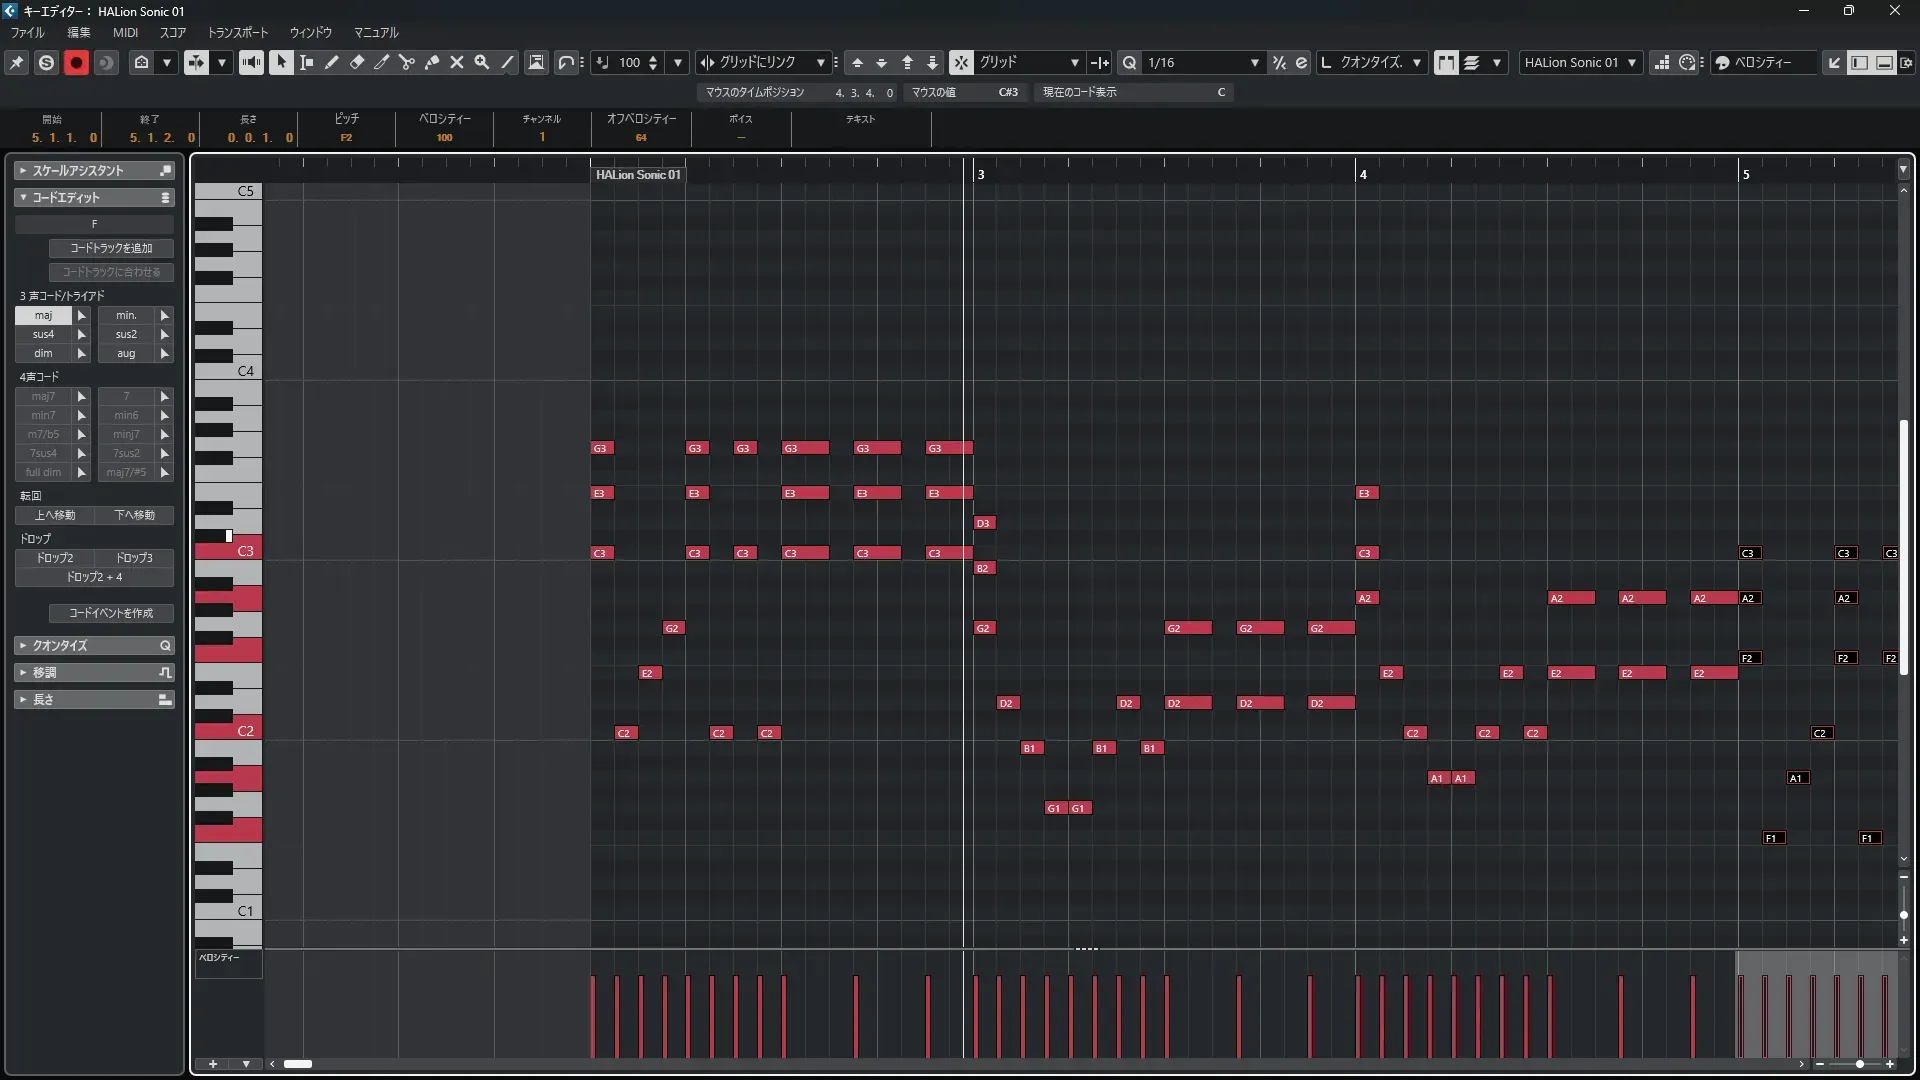Select the Split scissors tool
The image size is (1920, 1080).
tap(406, 62)
